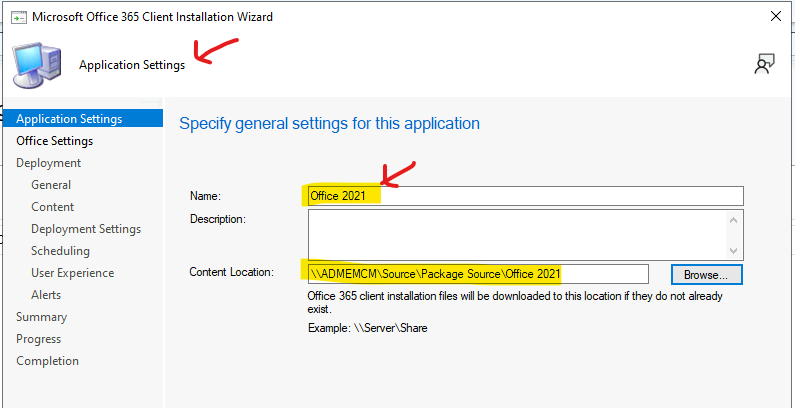Open Deployment Settings step

click(86, 229)
